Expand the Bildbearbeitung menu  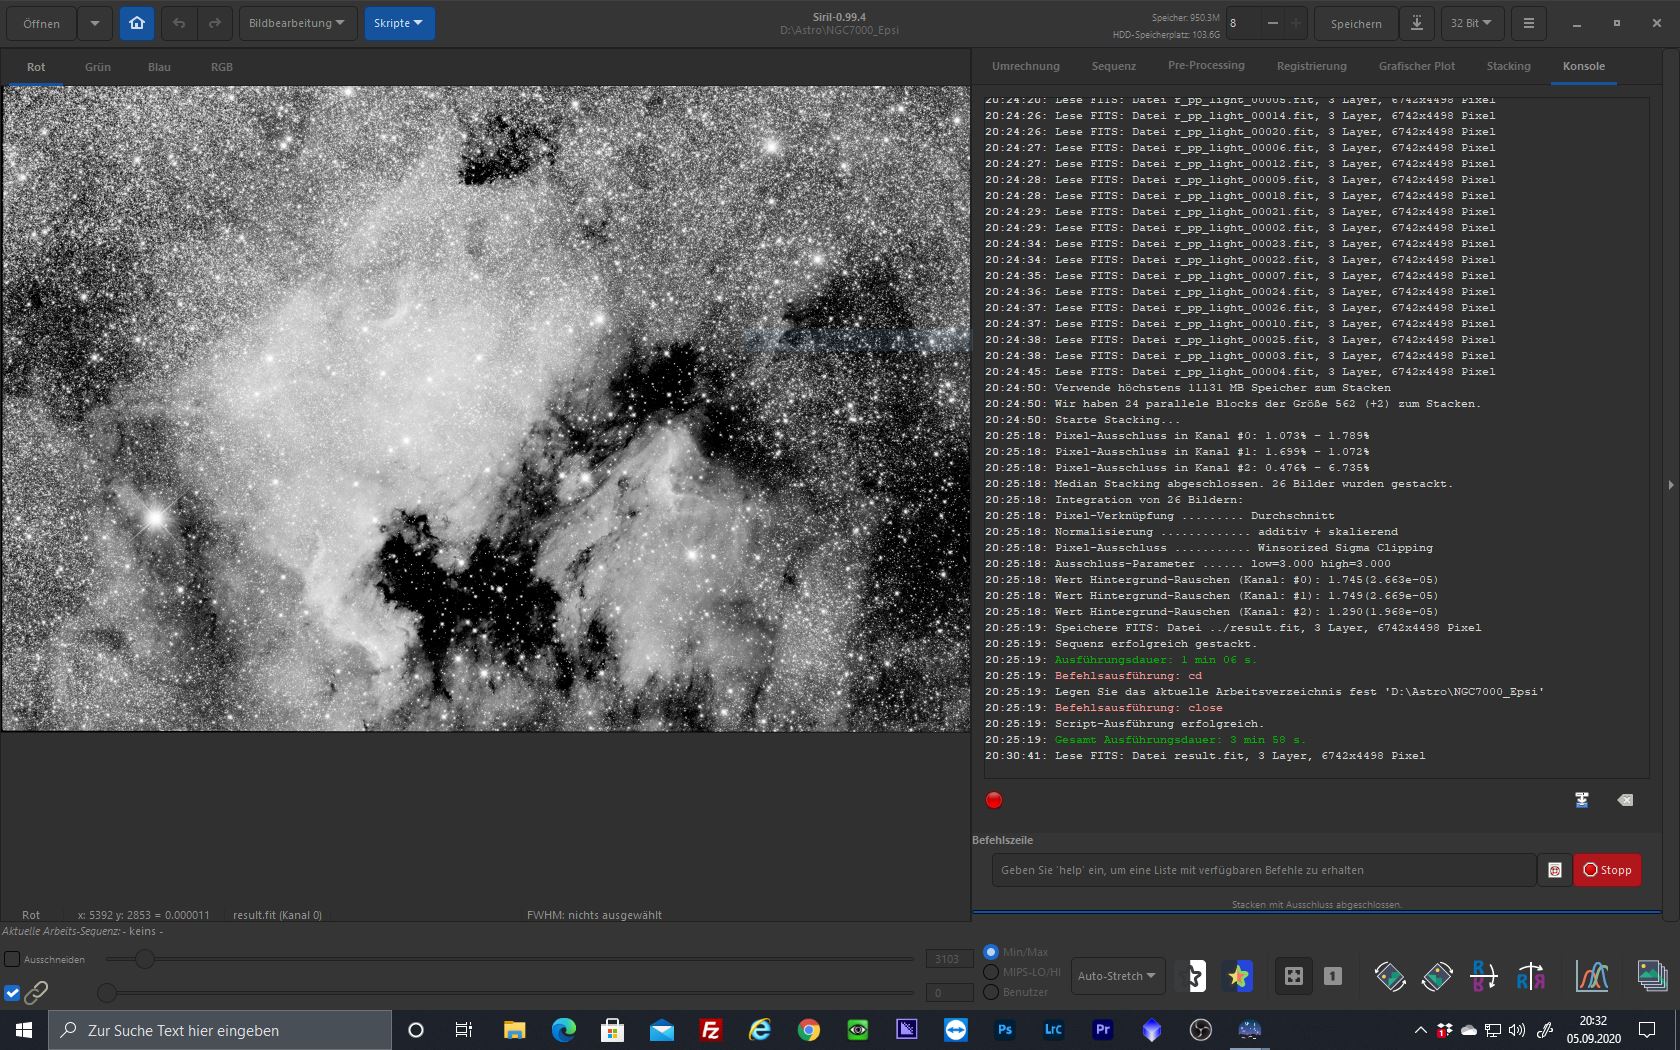point(298,23)
